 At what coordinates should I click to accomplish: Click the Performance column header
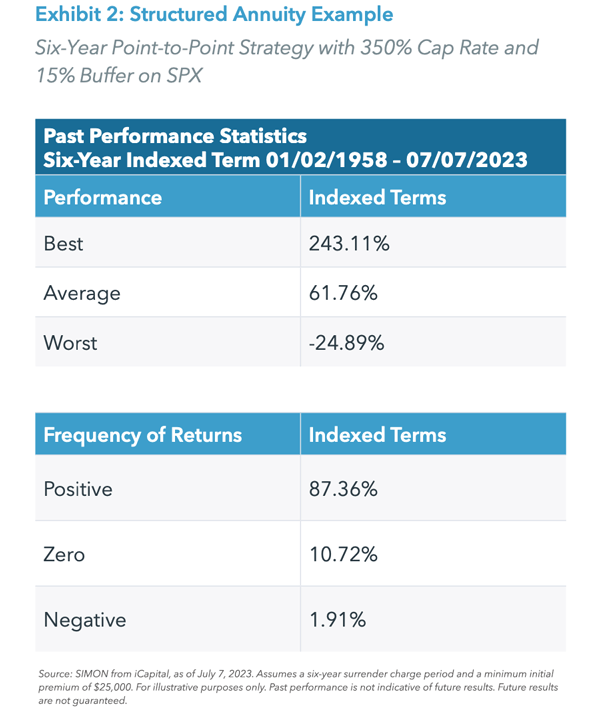(103, 197)
